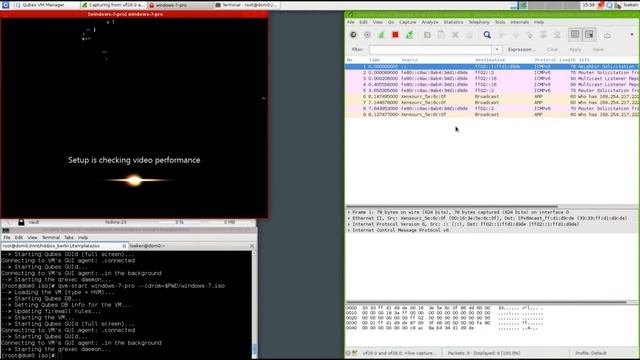Switch to Capturing from vif taskbar item

113,5
